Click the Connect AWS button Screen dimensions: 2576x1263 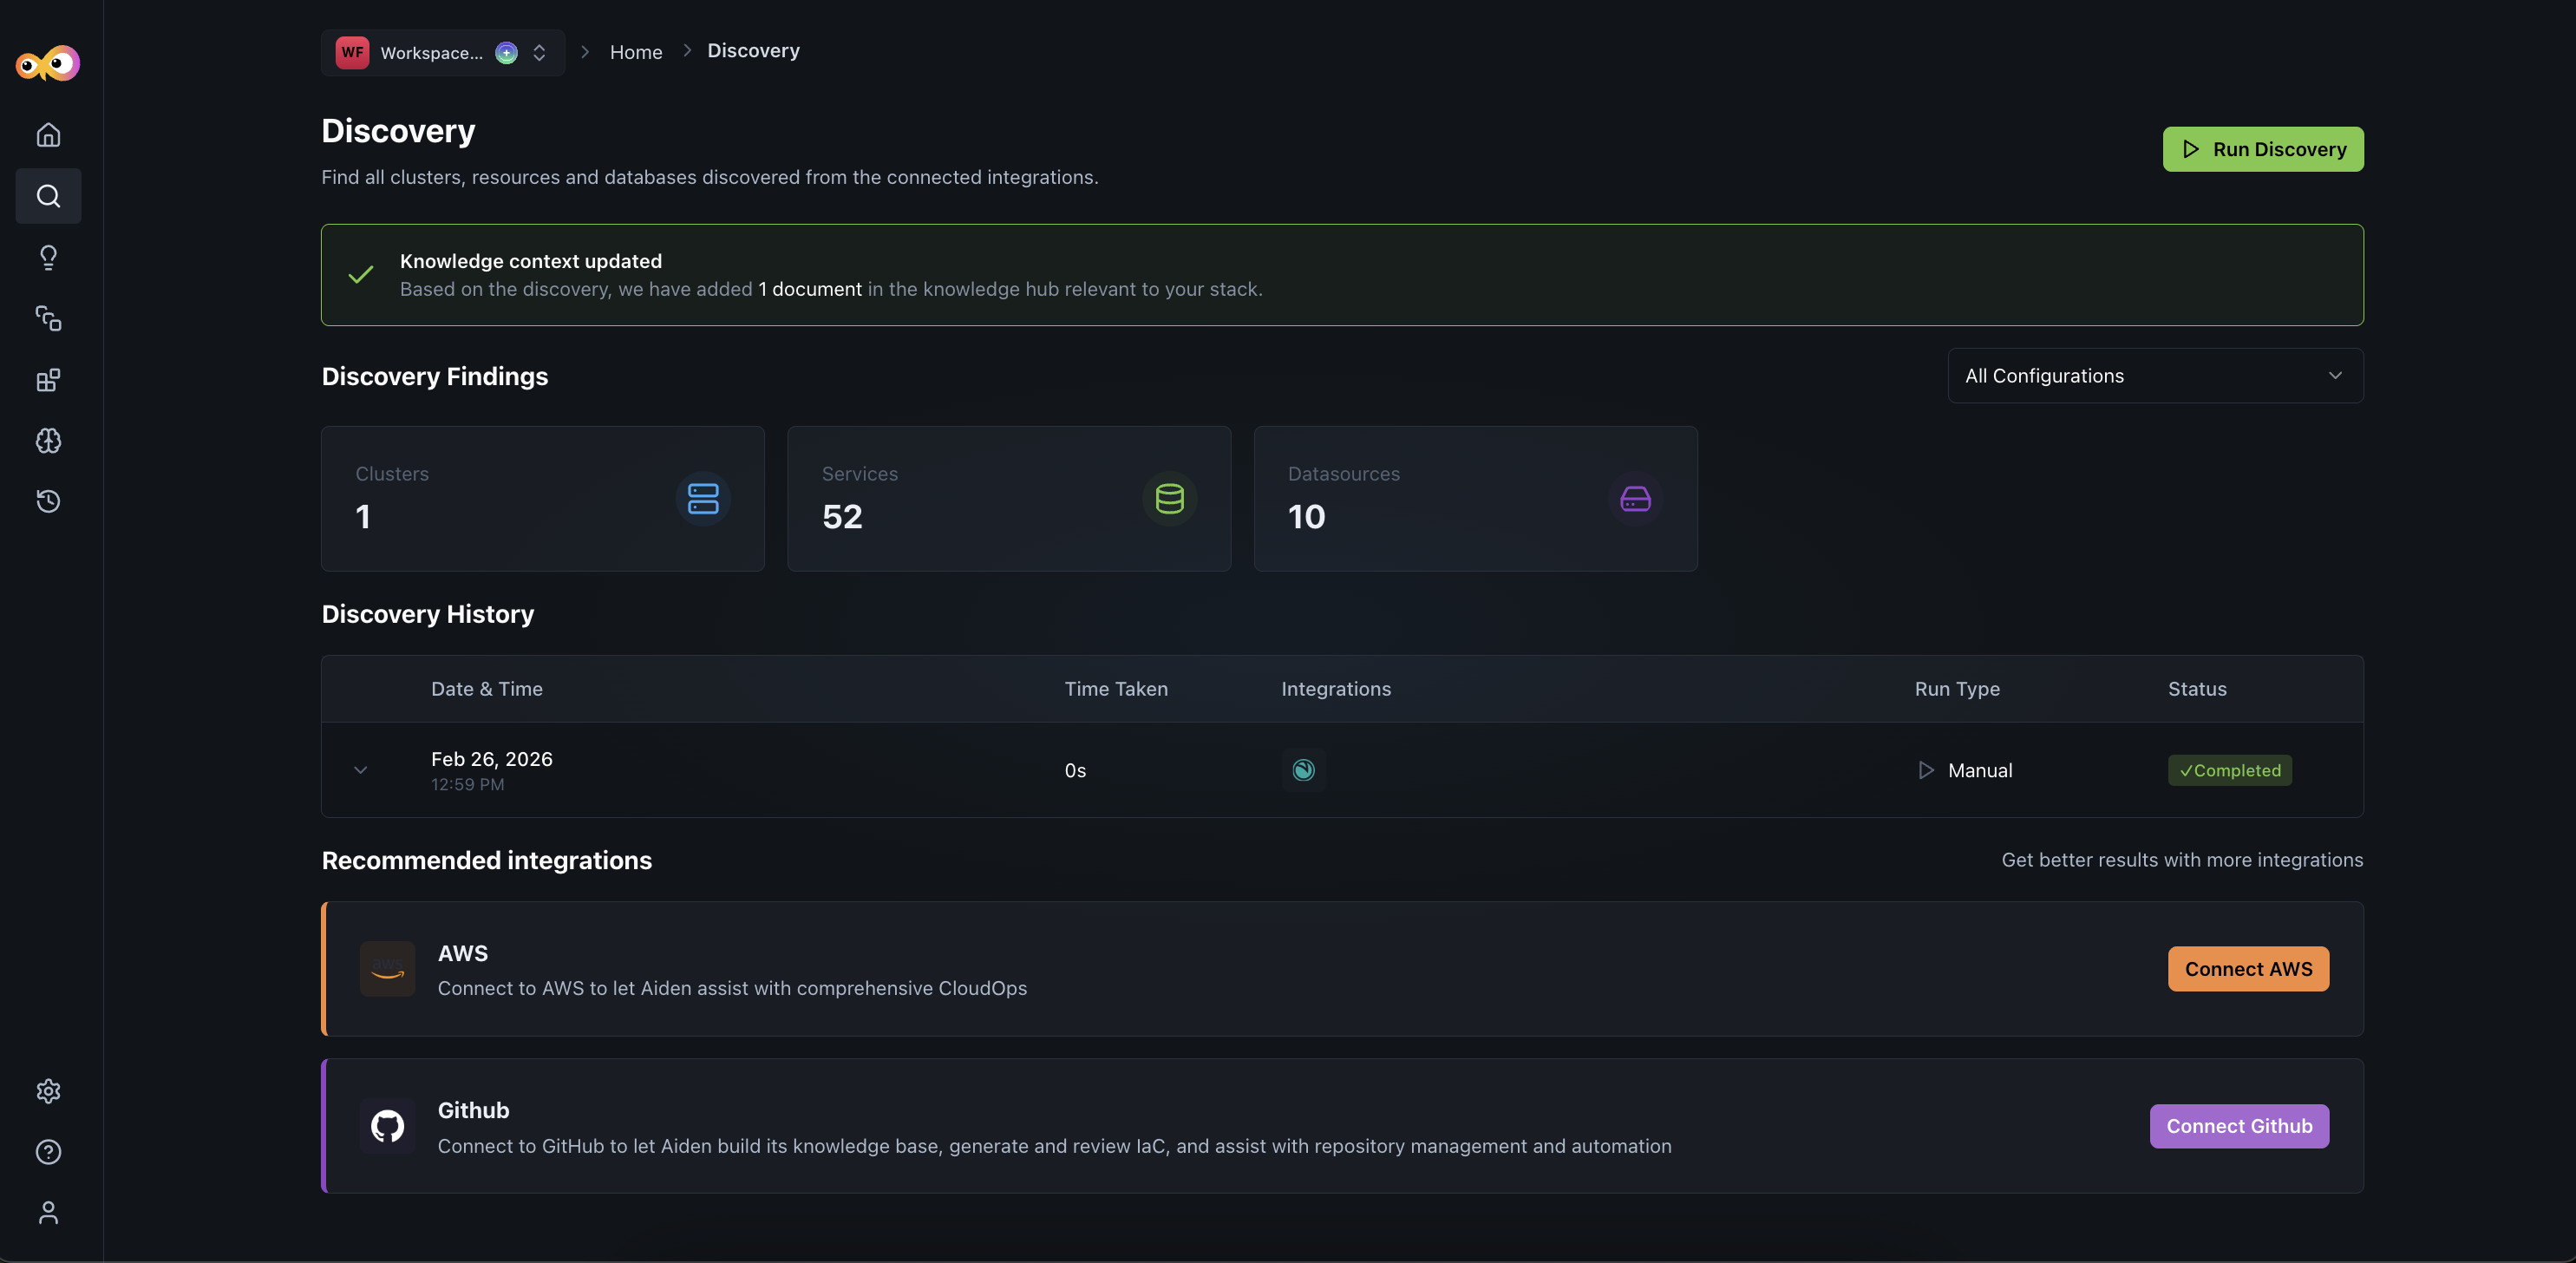coord(2248,968)
